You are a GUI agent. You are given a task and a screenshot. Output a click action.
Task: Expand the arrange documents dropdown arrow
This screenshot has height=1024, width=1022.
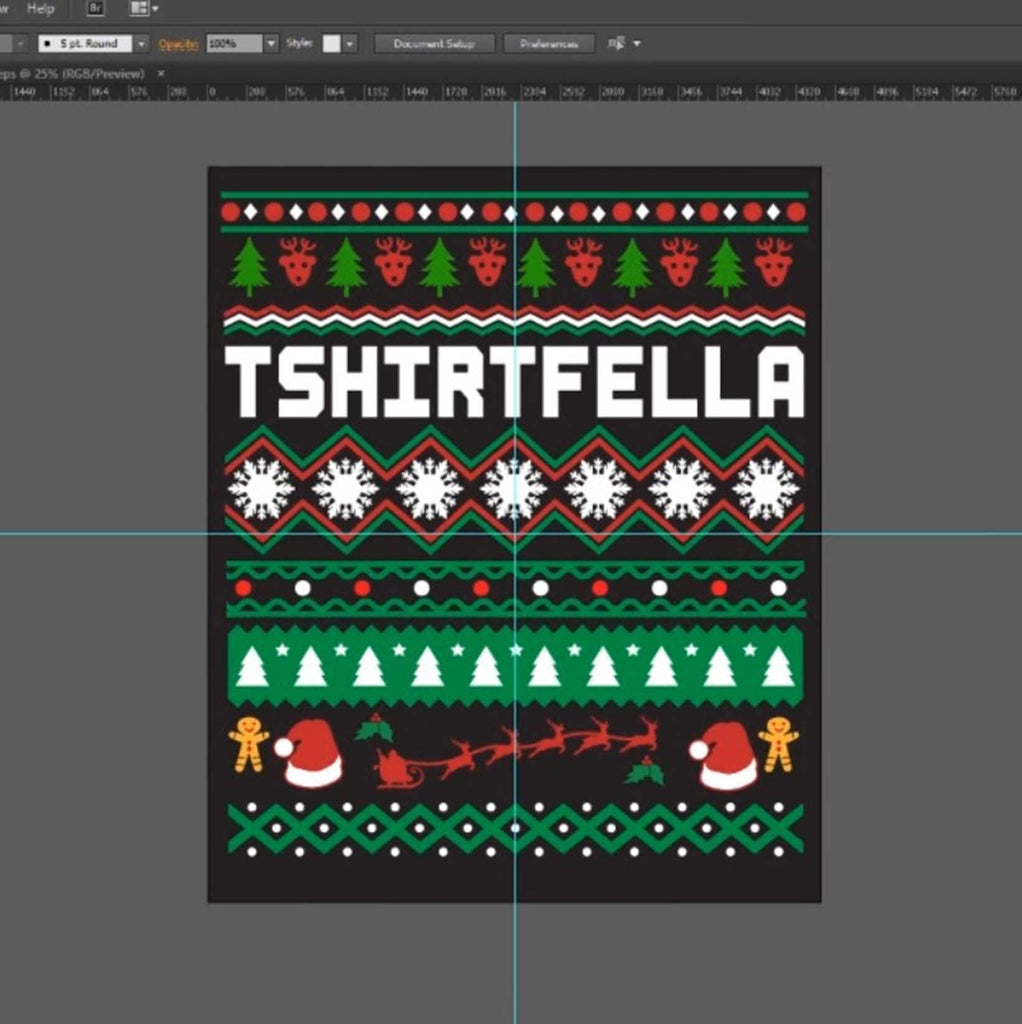click(155, 9)
